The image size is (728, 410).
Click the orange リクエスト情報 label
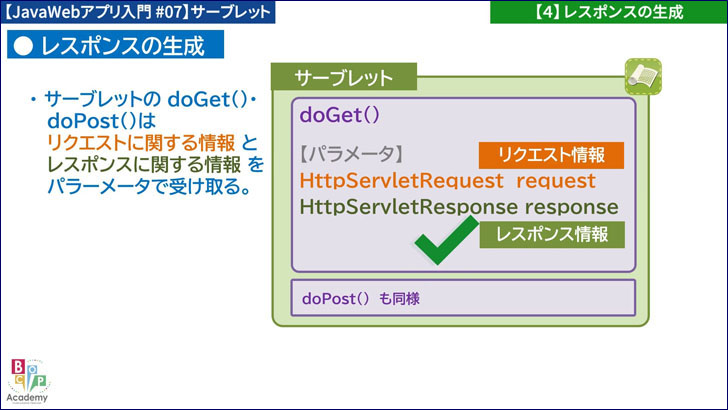click(551, 155)
